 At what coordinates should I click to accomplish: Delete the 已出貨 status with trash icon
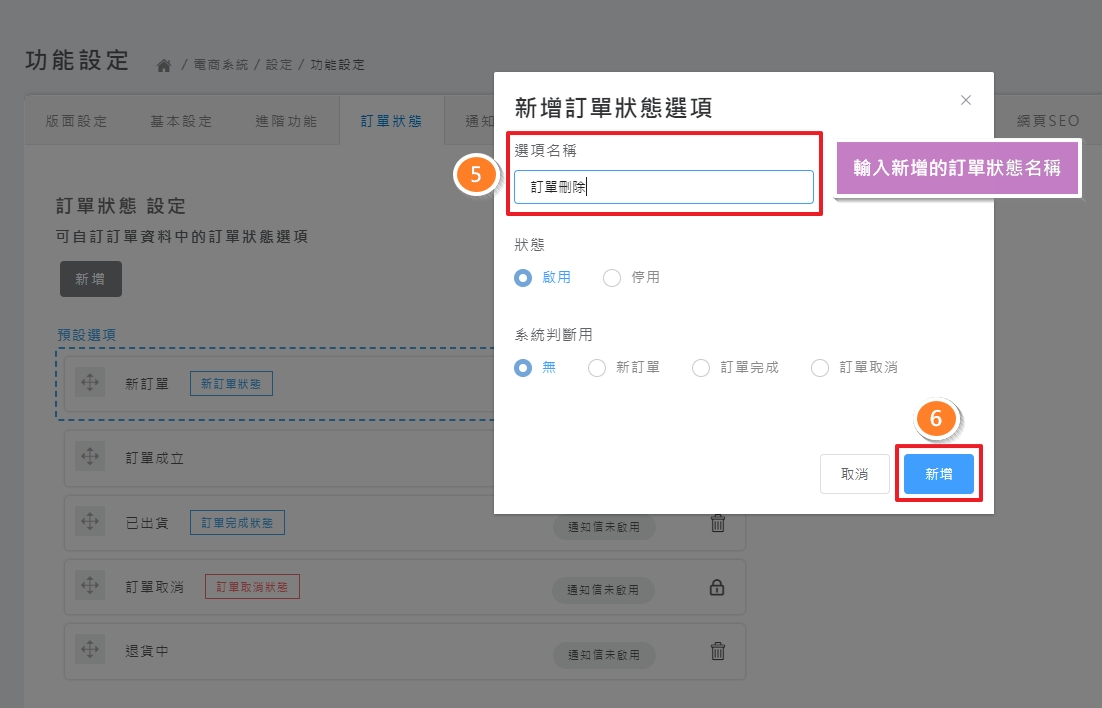tap(717, 523)
